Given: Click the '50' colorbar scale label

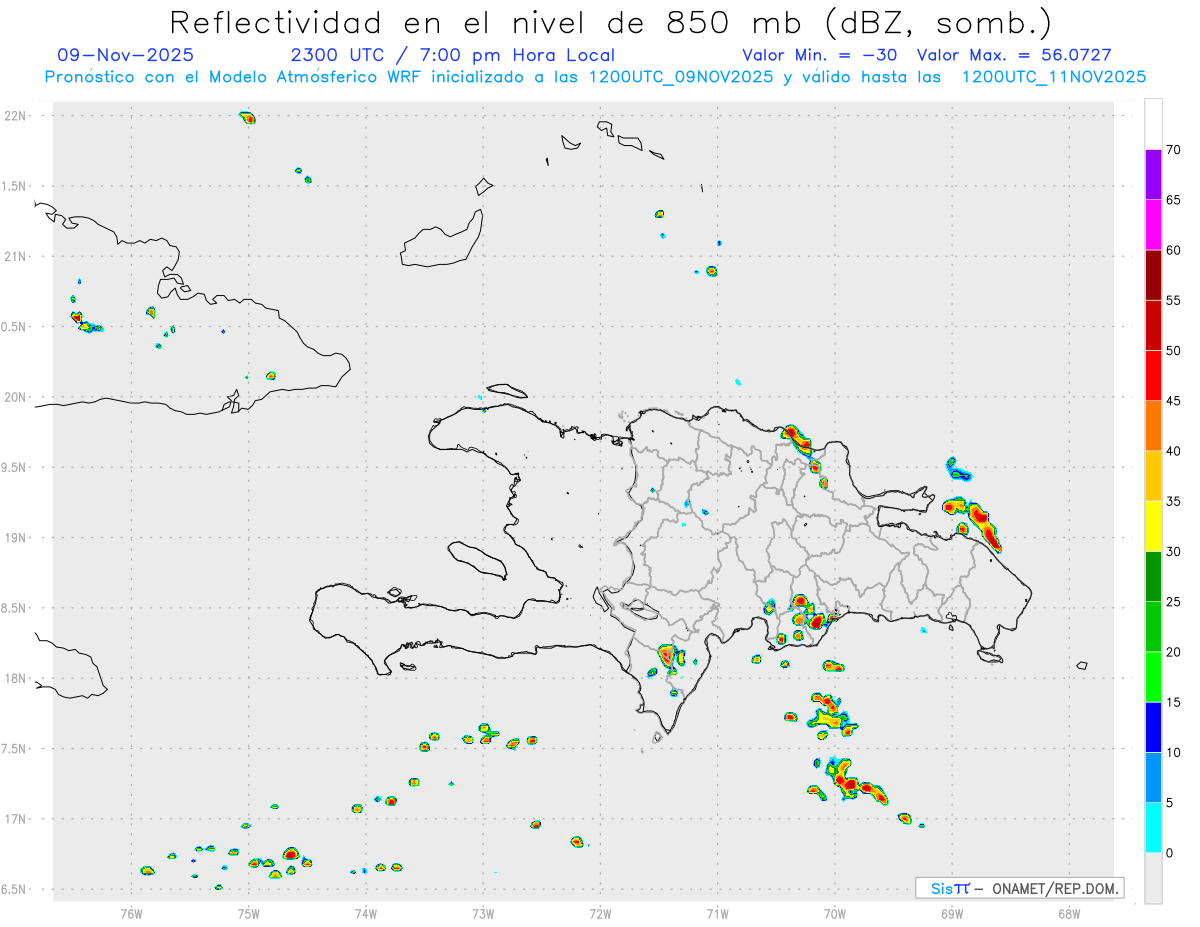Looking at the screenshot, I should [1173, 351].
